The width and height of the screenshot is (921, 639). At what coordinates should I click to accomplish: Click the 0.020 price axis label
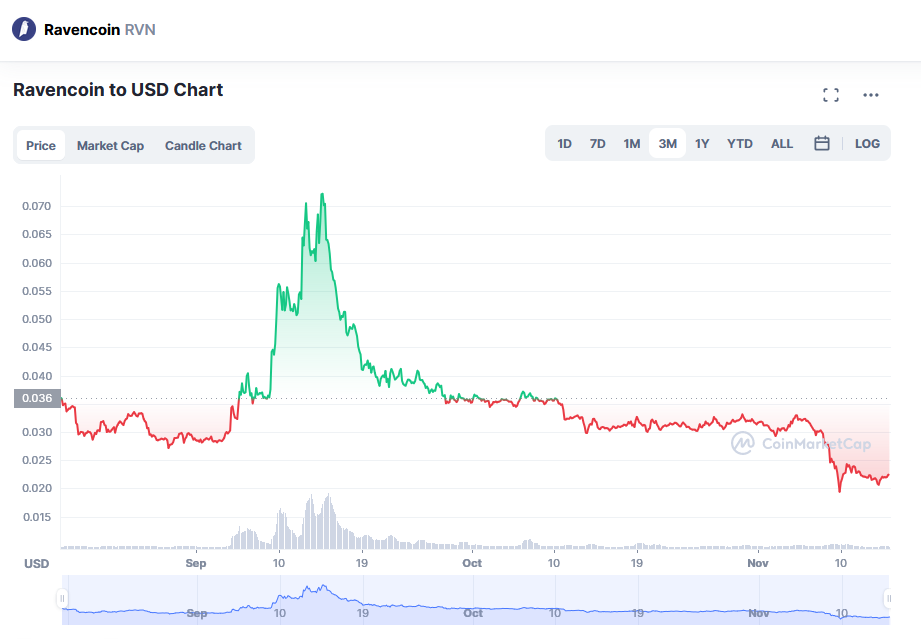36,488
